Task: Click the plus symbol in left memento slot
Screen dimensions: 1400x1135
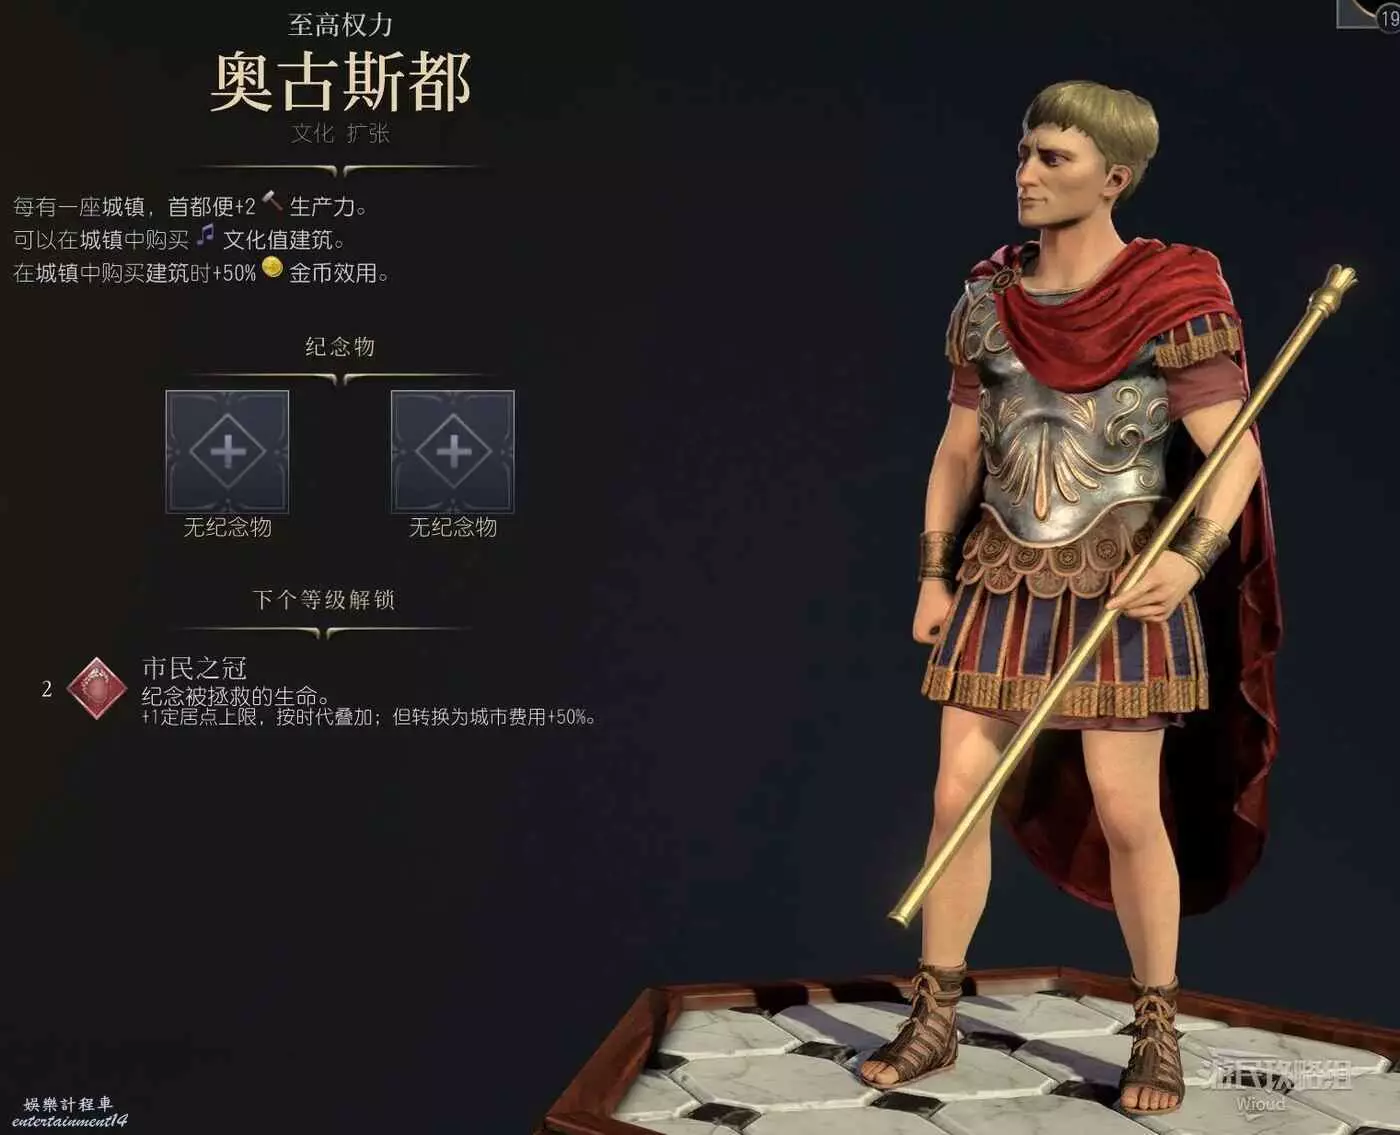Action: pos(228,451)
